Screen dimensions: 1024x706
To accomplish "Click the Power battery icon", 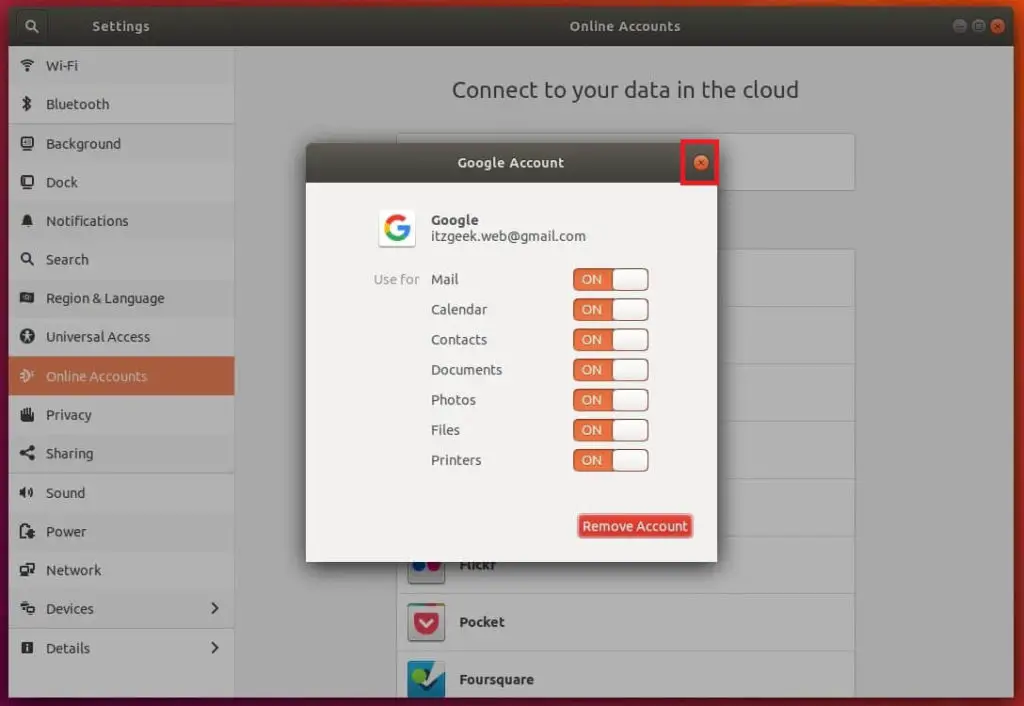I will click(x=27, y=531).
